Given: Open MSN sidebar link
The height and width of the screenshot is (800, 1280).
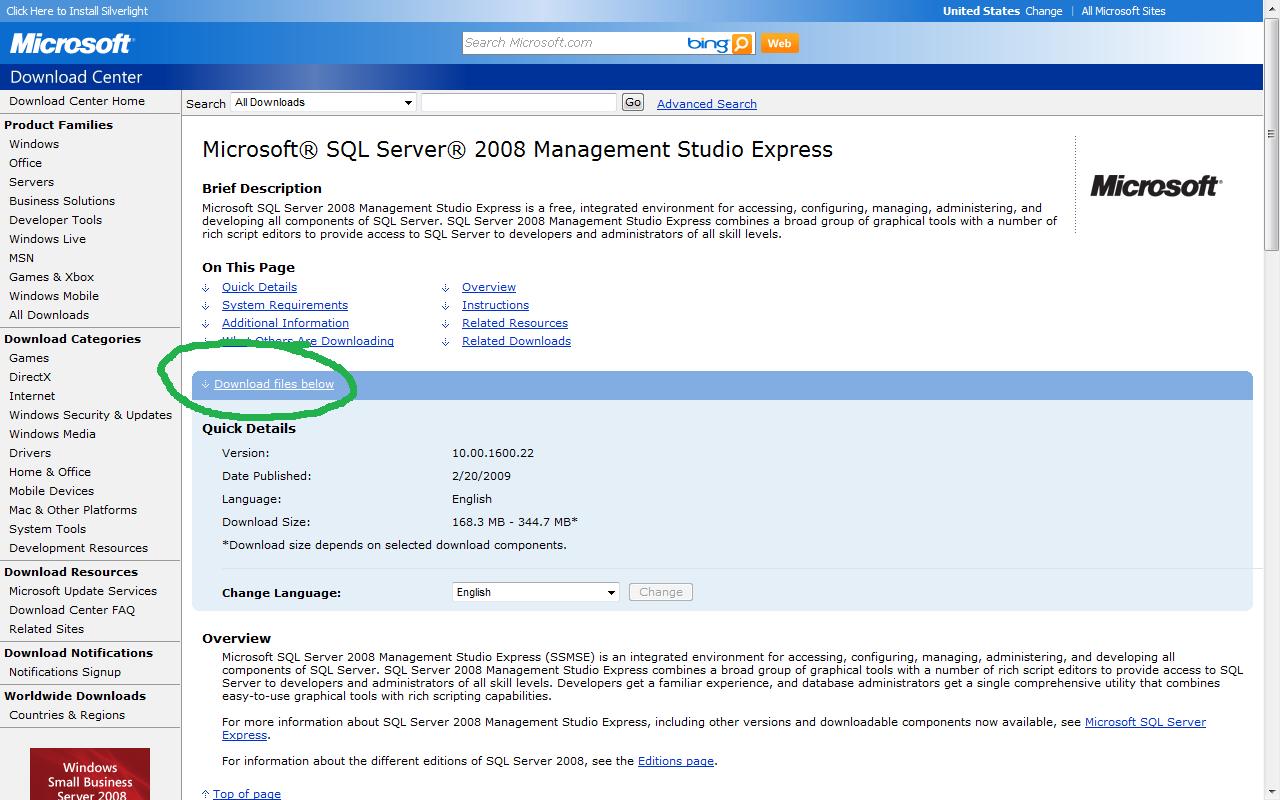Looking at the screenshot, I should click(x=21, y=258).
